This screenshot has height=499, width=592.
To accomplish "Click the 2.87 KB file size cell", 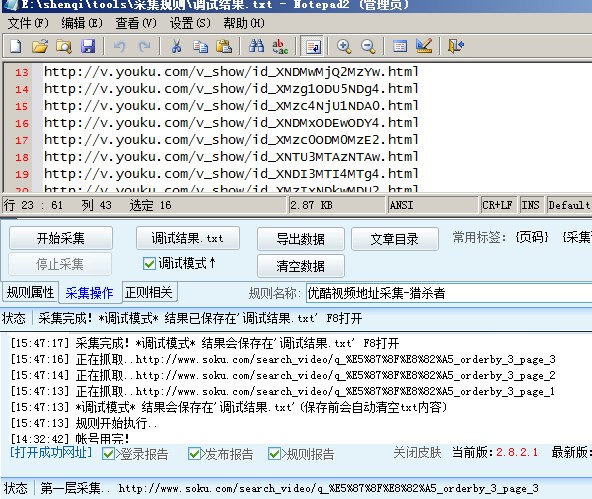I will [336, 205].
